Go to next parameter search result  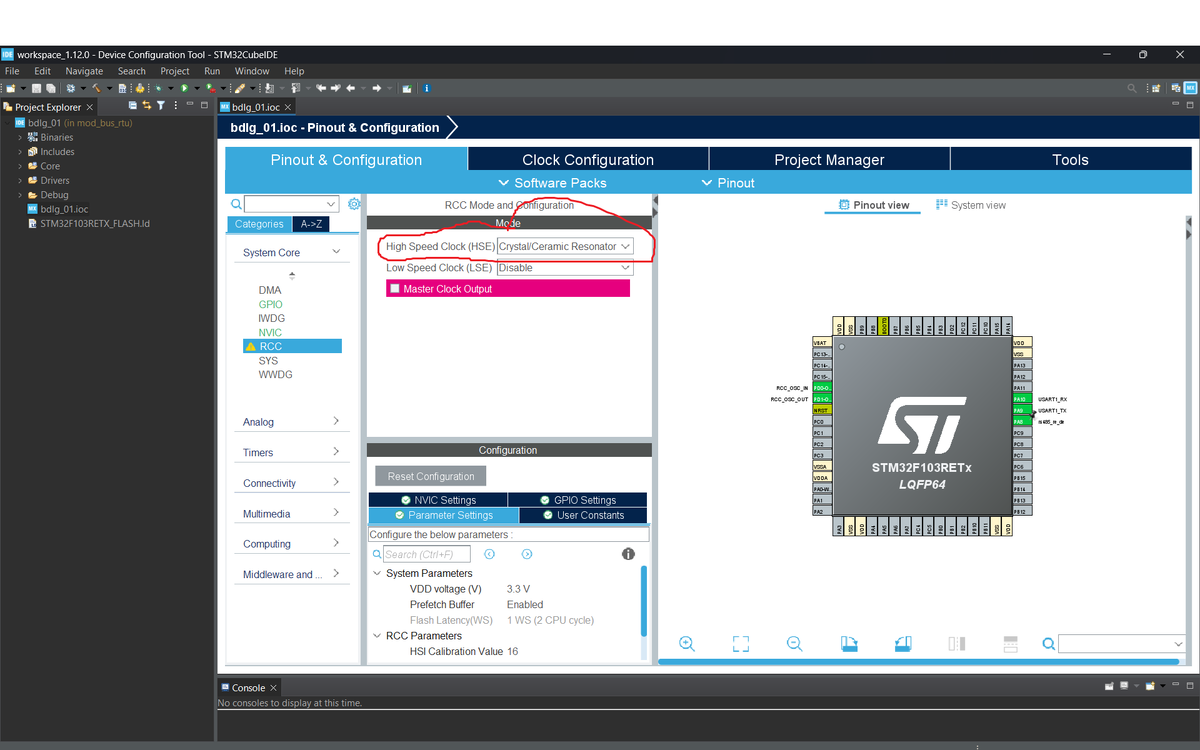[x=527, y=554]
